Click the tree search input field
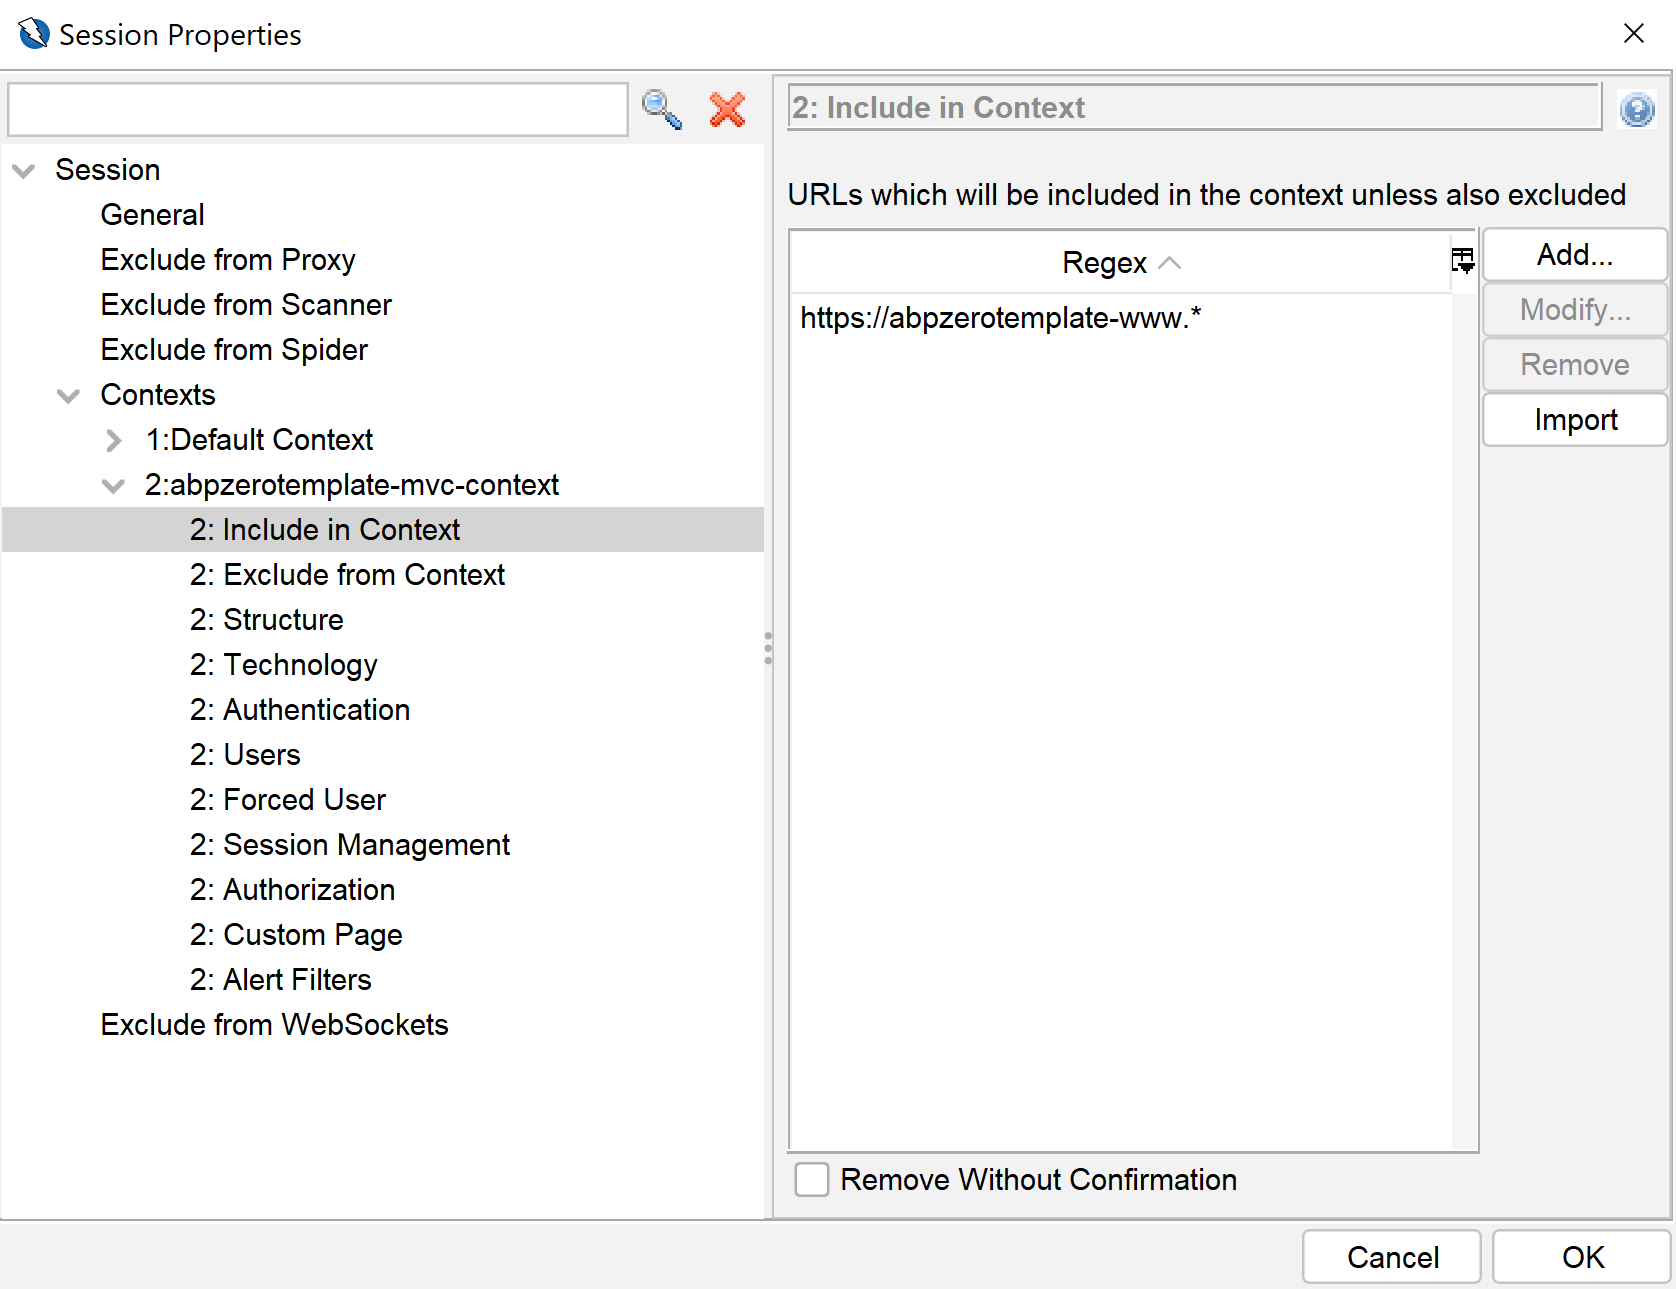Screen dimensions: 1676x1289 click(x=318, y=110)
